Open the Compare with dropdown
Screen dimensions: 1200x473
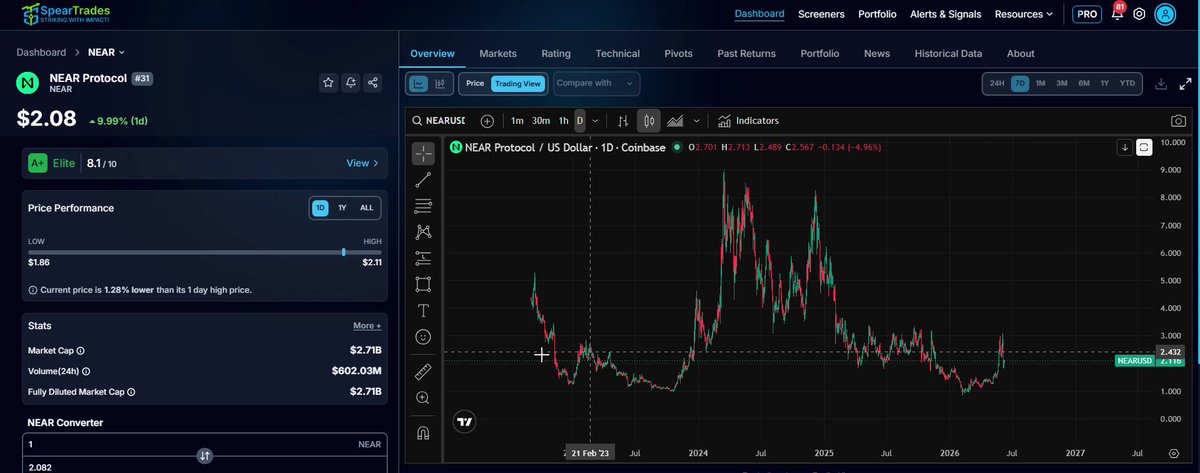tap(596, 84)
